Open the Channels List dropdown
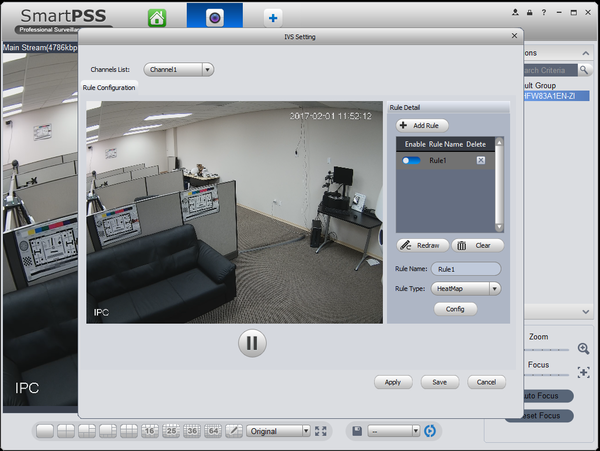This screenshot has height=451, width=600. click(179, 70)
